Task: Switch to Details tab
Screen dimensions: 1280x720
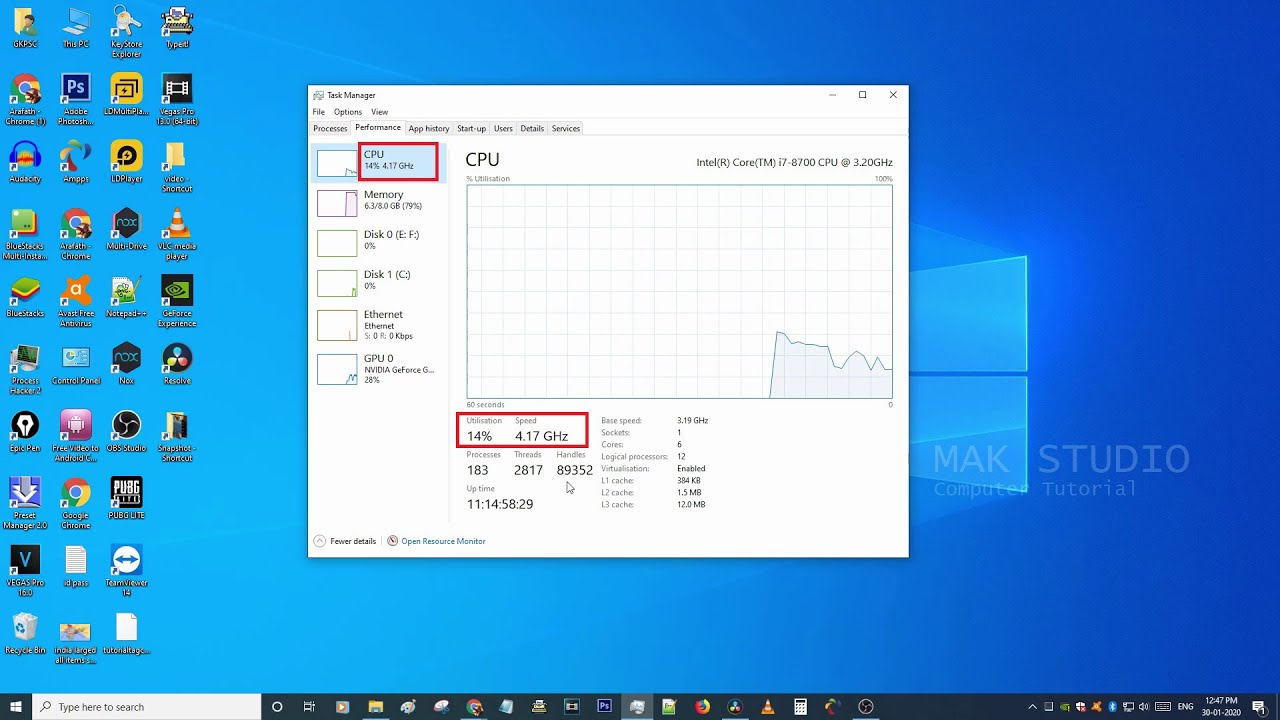Action: [x=532, y=128]
